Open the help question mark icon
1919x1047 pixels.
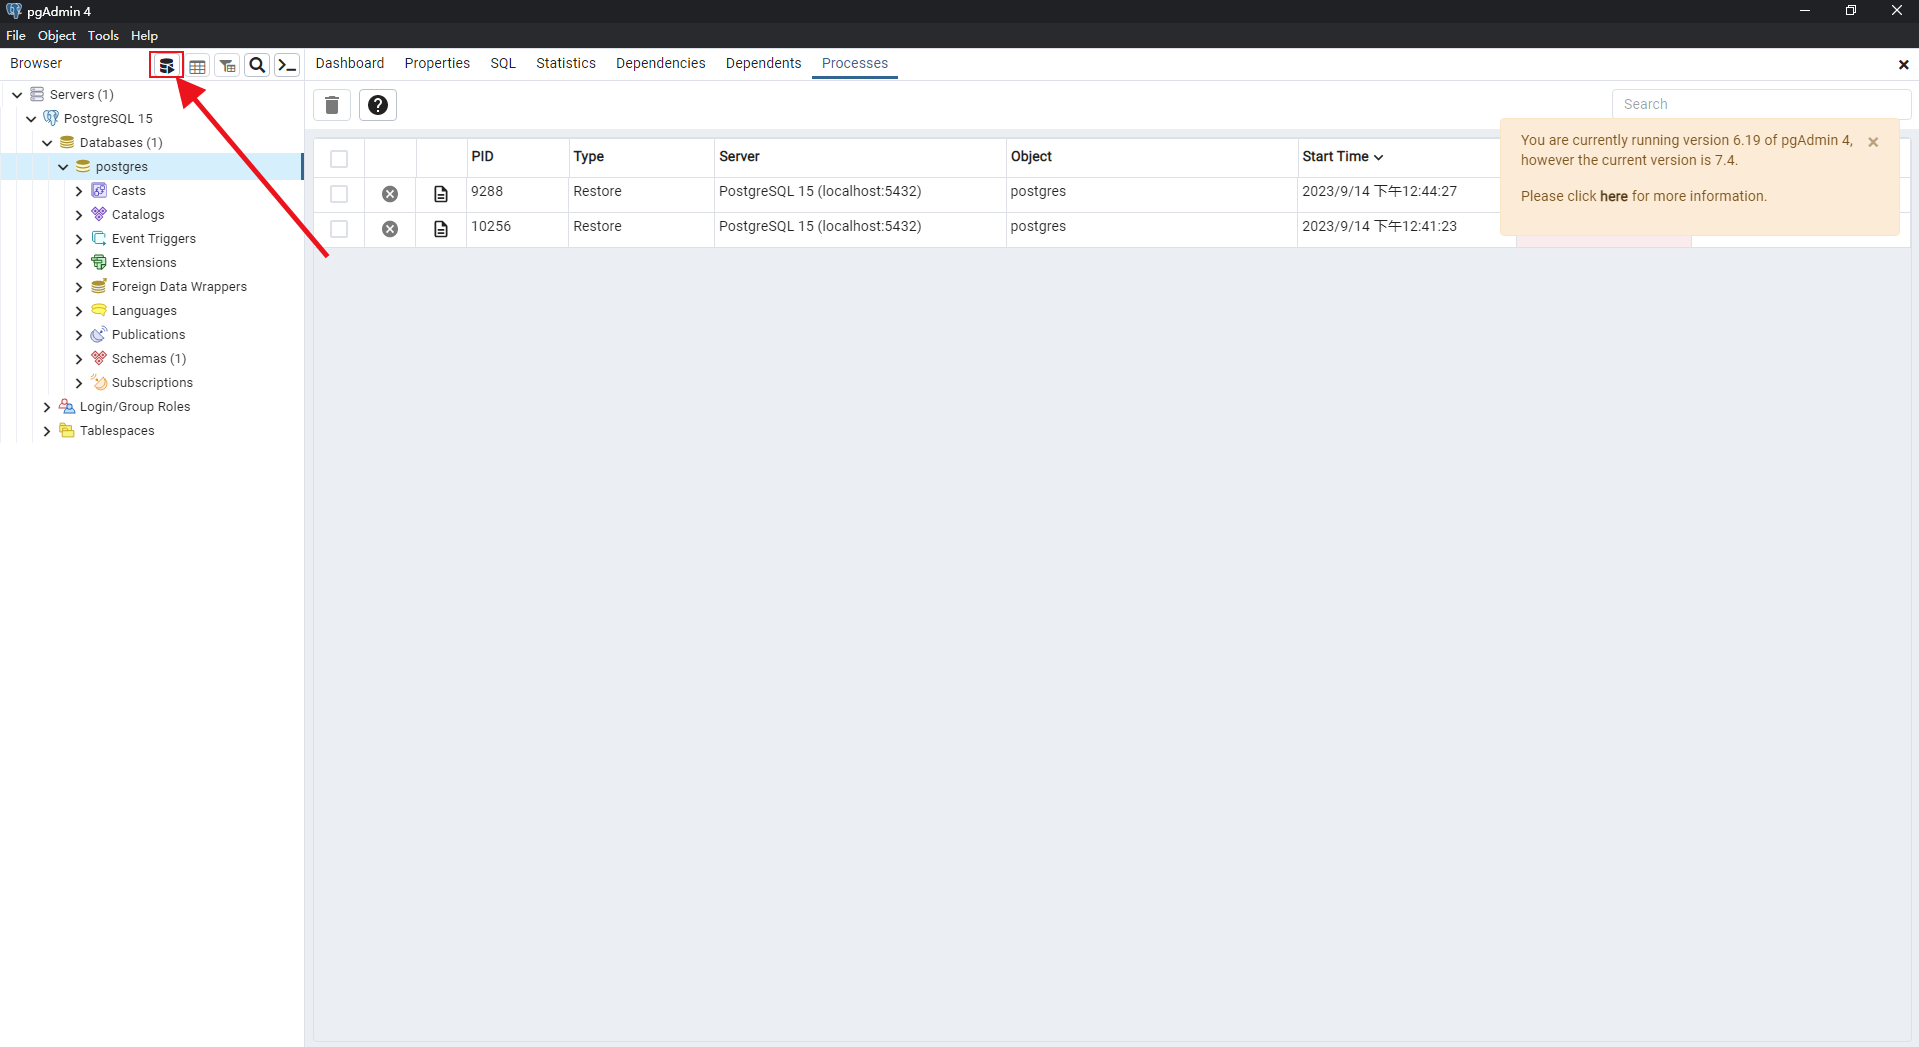click(x=378, y=105)
